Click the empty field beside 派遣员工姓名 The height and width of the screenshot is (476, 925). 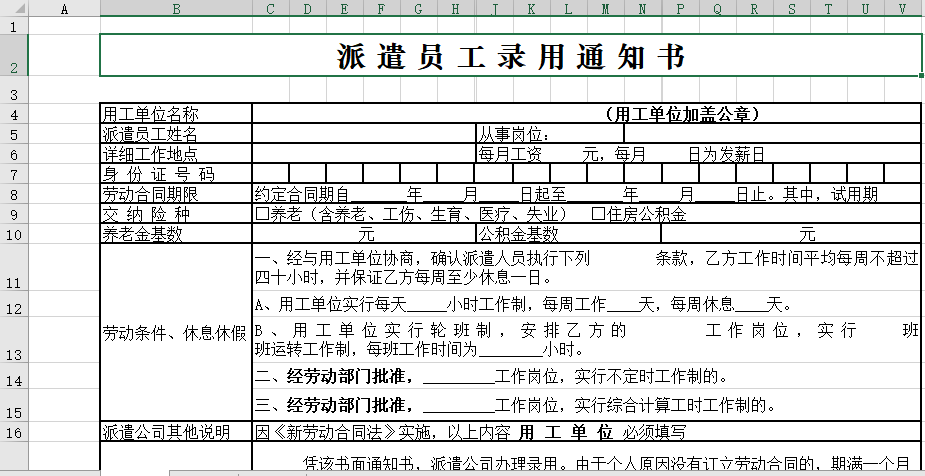coord(363,134)
